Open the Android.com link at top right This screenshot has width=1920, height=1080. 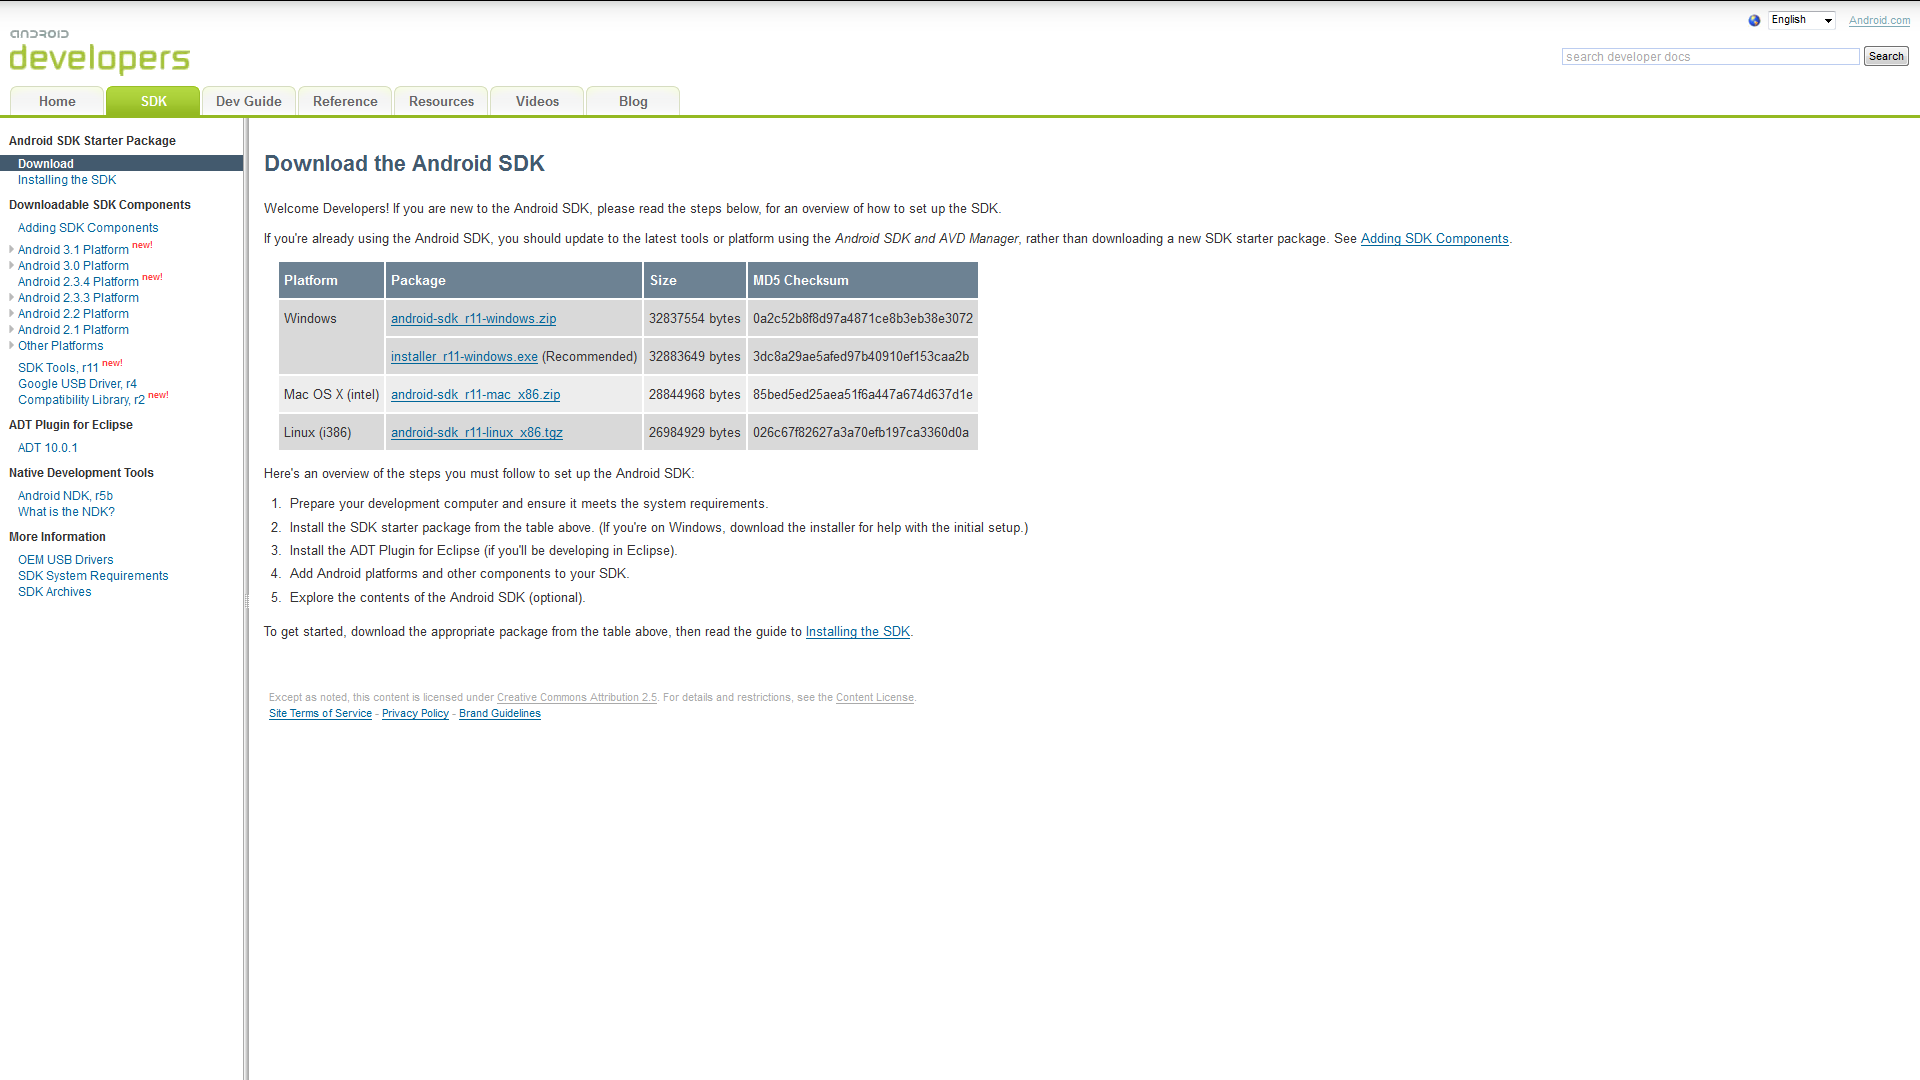point(1879,20)
